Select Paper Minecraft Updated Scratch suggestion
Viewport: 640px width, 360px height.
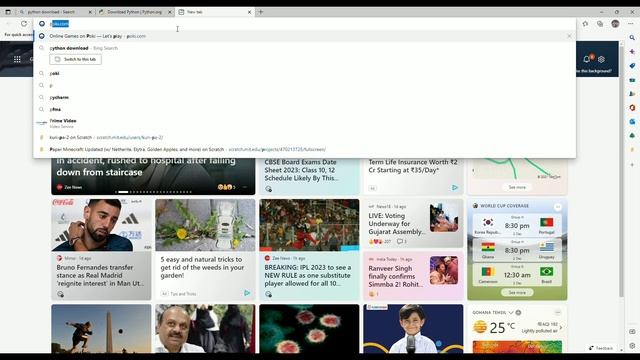point(304,149)
